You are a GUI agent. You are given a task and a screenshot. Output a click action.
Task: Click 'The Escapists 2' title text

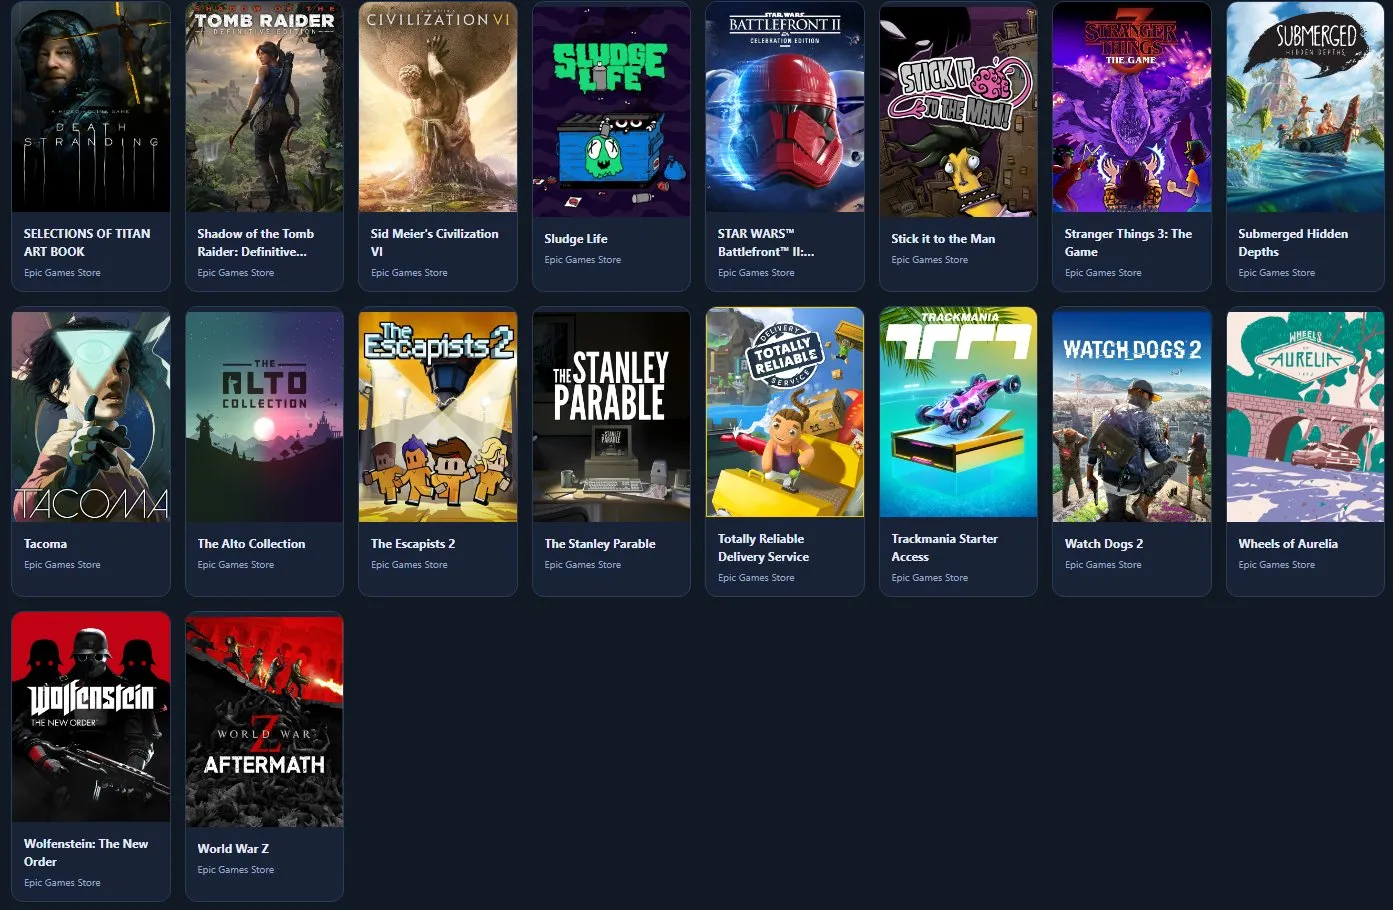[x=413, y=544]
